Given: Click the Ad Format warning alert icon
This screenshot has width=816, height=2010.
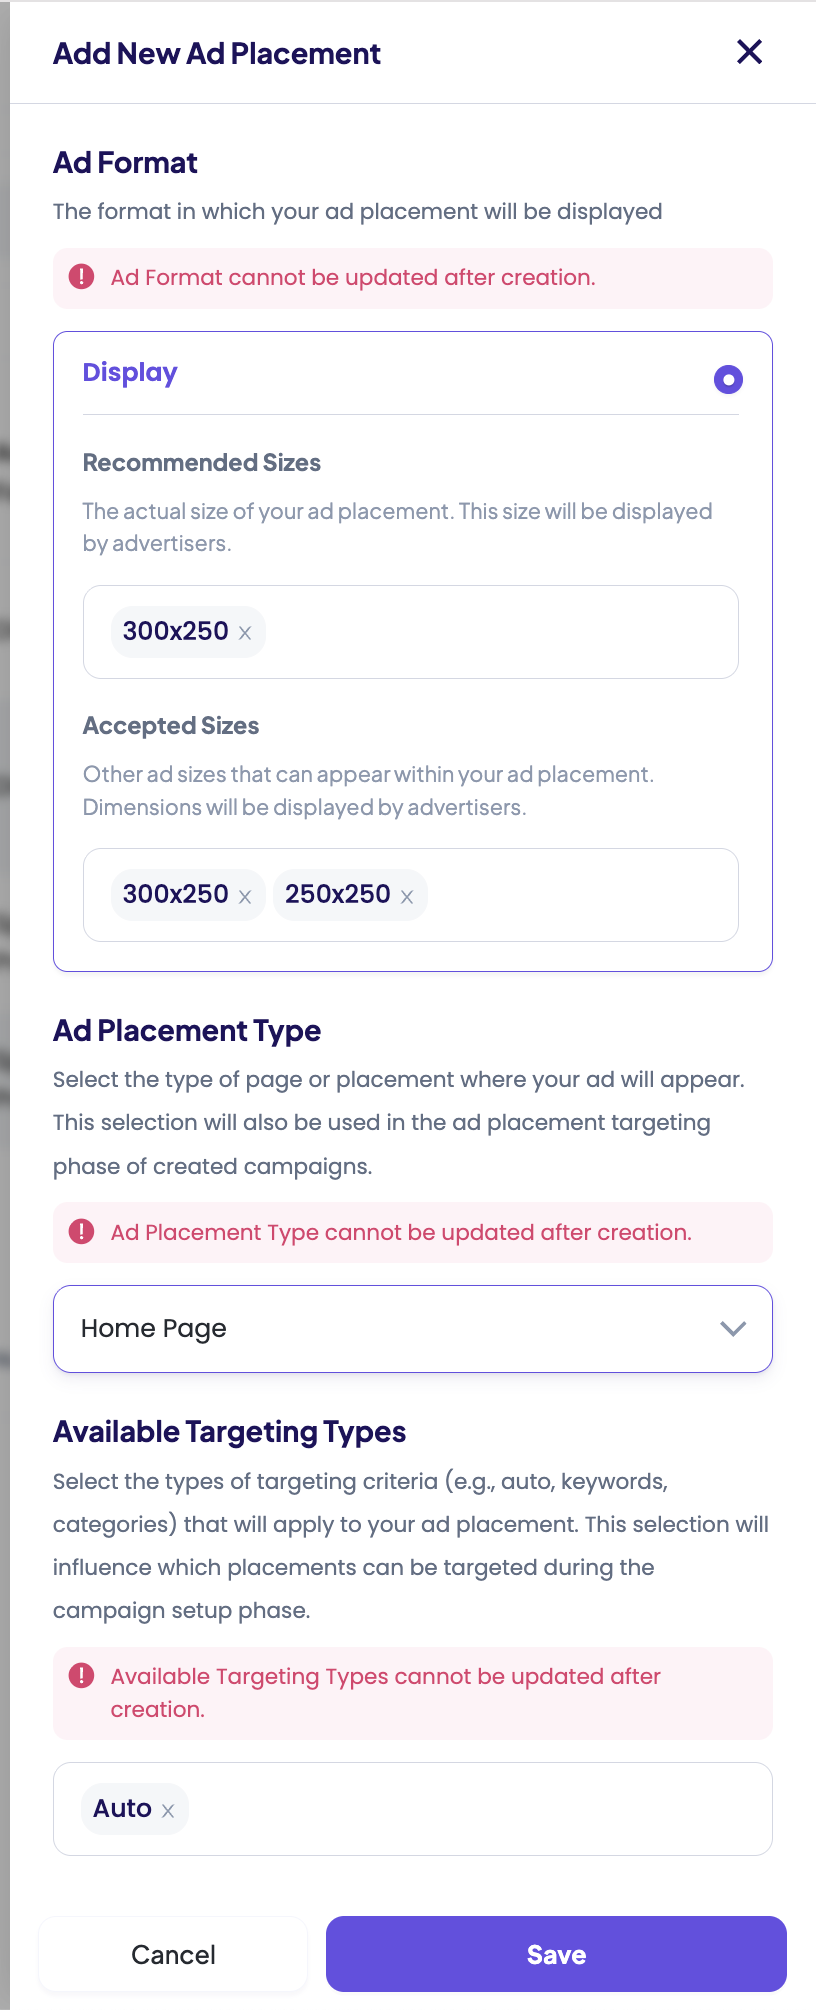Looking at the screenshot, I should pyautogui.click(x=81, y=277).
